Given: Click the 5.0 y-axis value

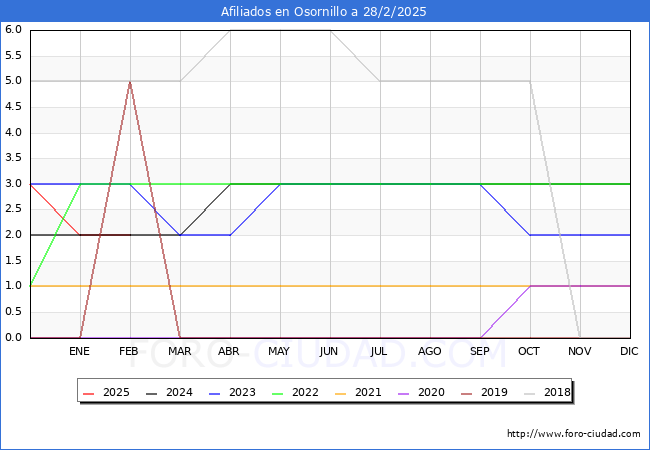Looking at the screenshot, I should click(13, 81).
